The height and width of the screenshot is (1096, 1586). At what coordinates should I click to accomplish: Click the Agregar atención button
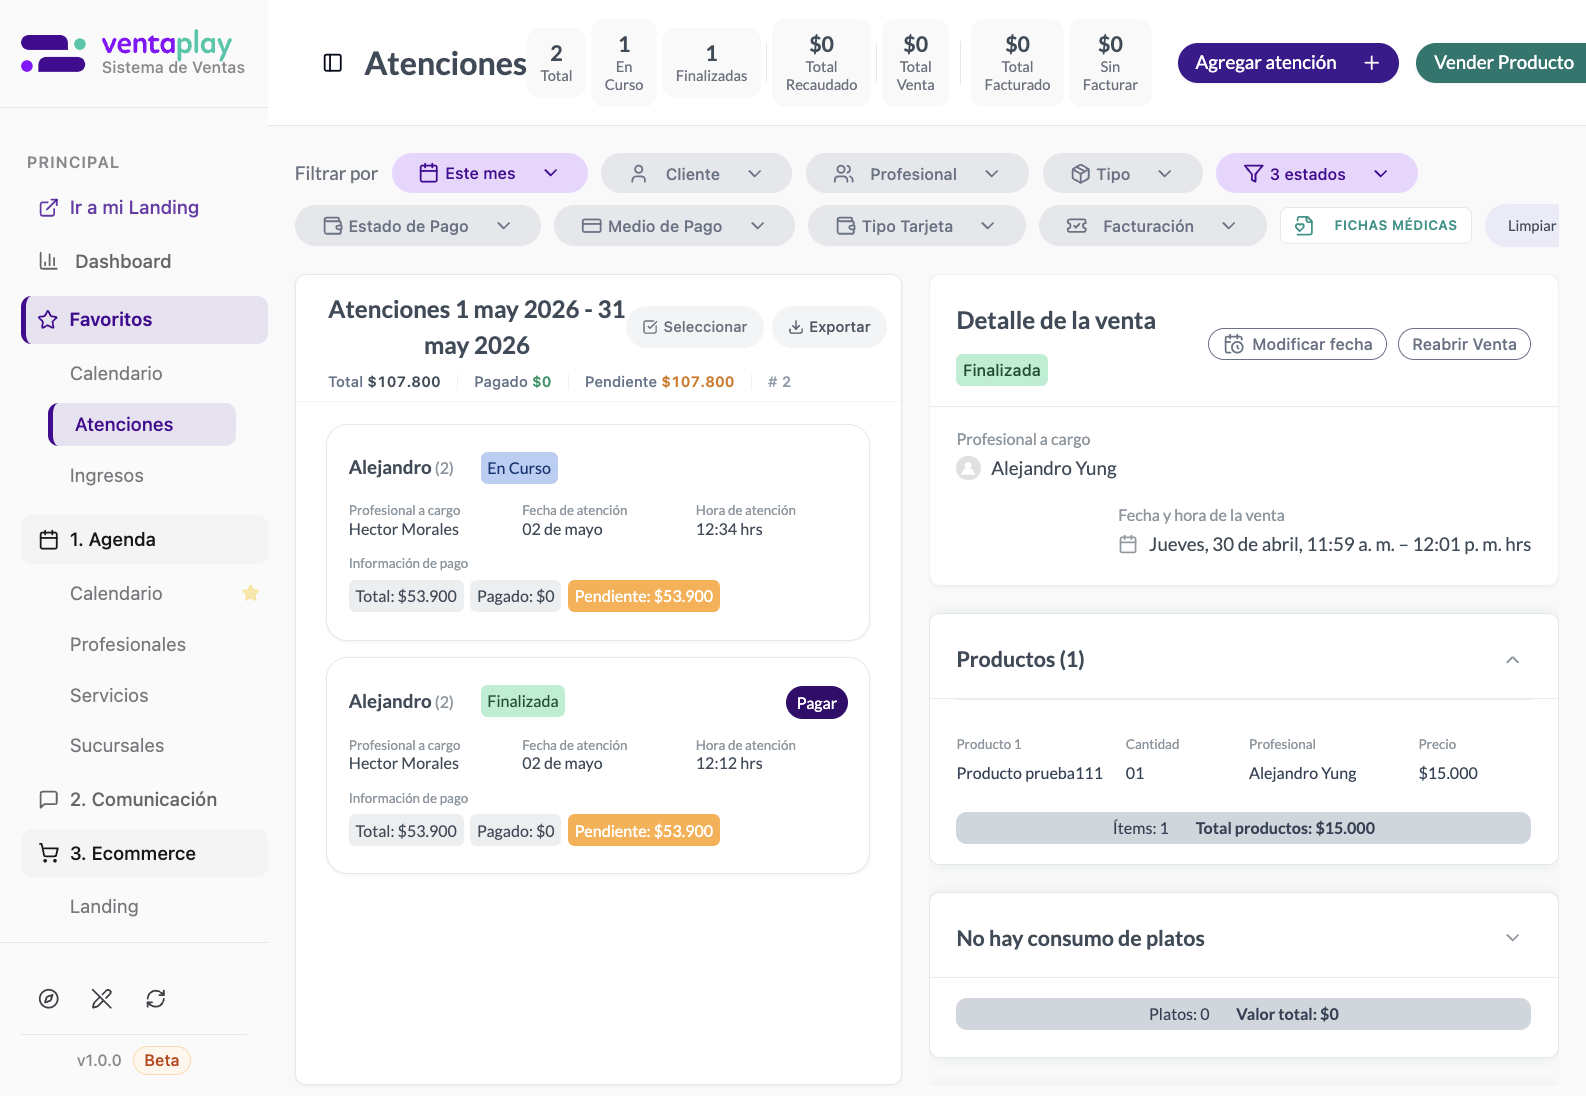click(1288, 63)
